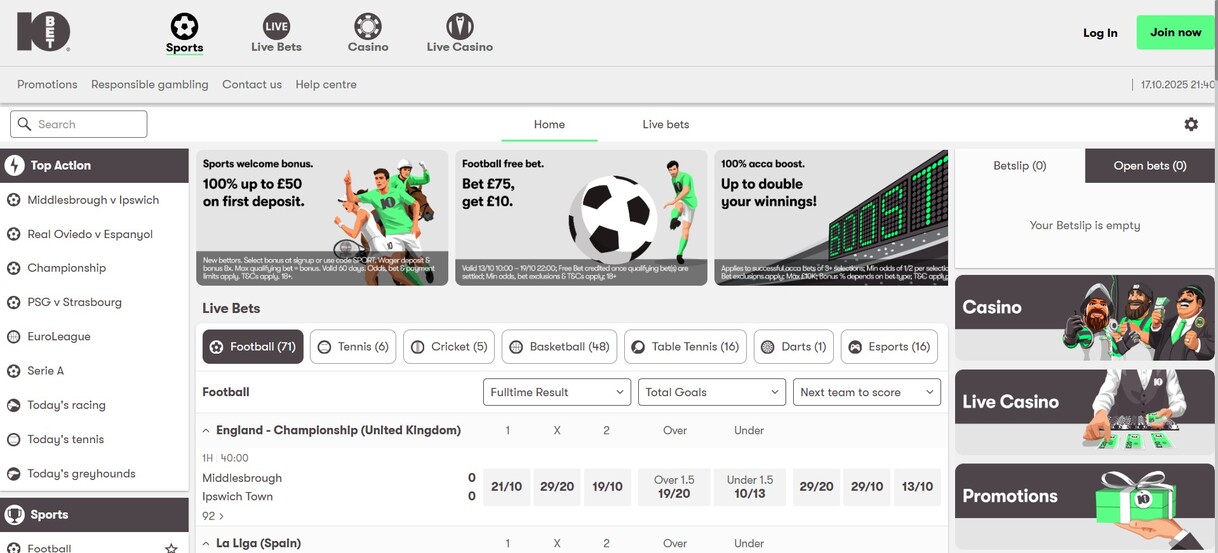Viewport: 1218px width, 553px height.
Task: Click football icon beside Middlesbrough v Ipswich
Action: point(14,200)
